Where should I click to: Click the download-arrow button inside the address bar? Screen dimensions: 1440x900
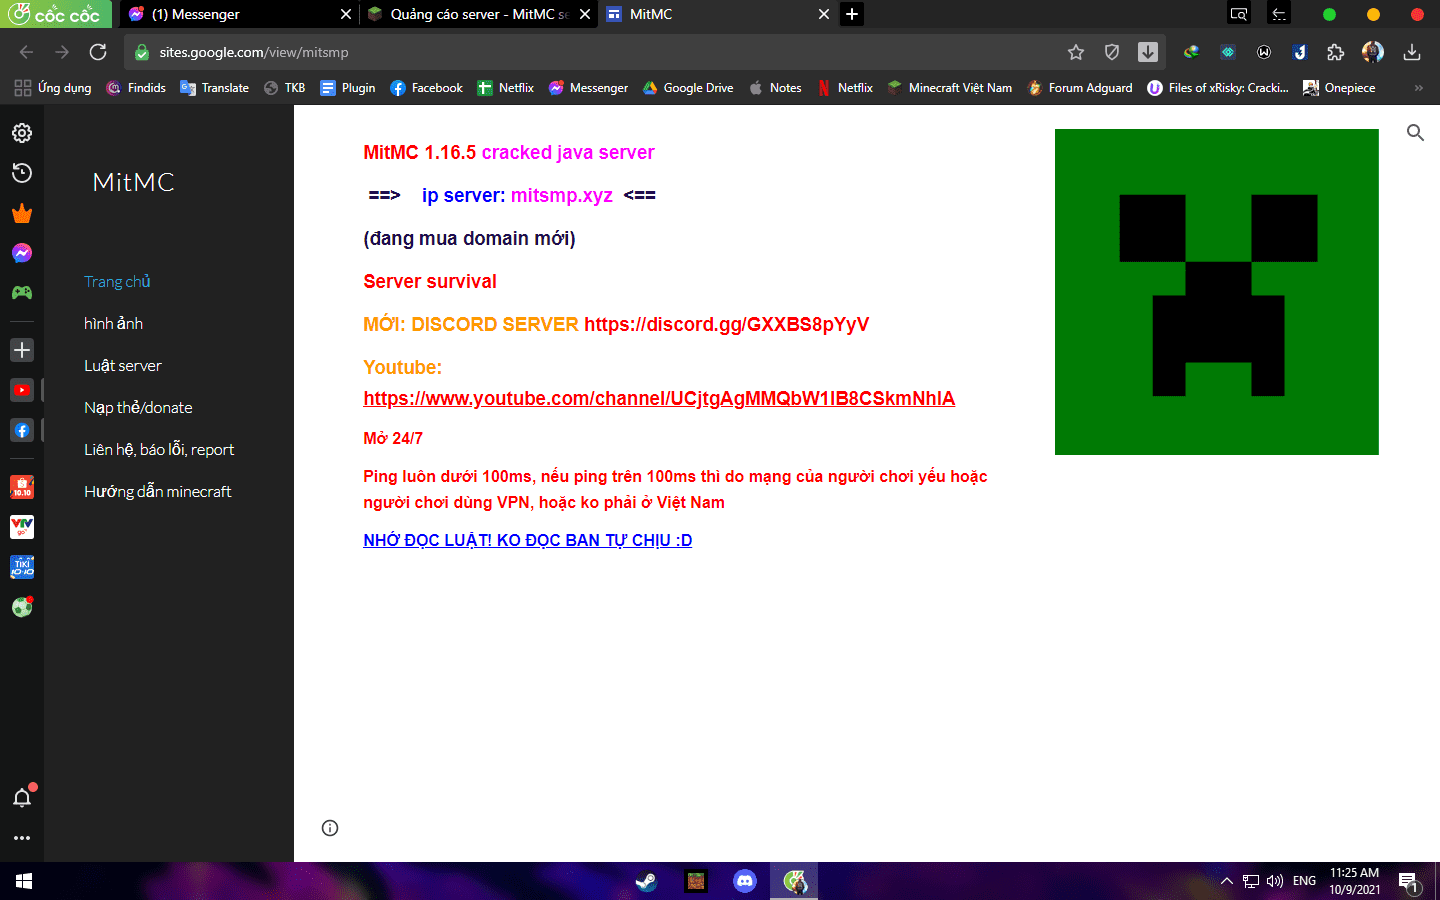pos(1148,52)
